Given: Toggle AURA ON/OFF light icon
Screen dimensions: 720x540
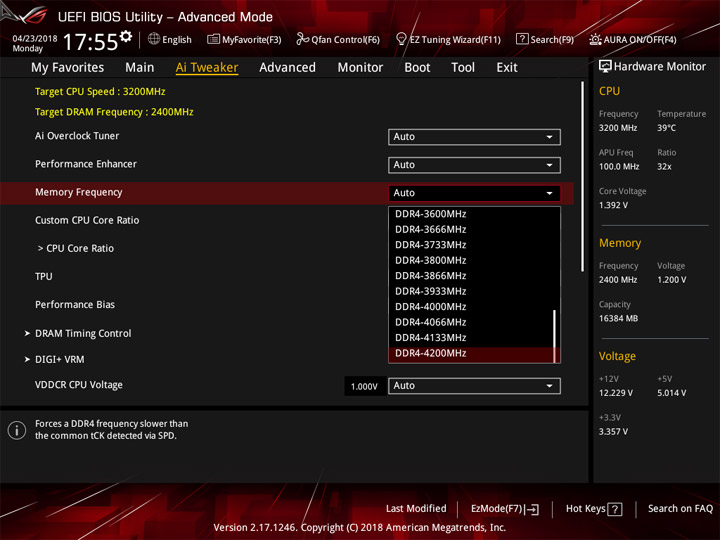Looking at the screenshot, I should pos(595,39).
